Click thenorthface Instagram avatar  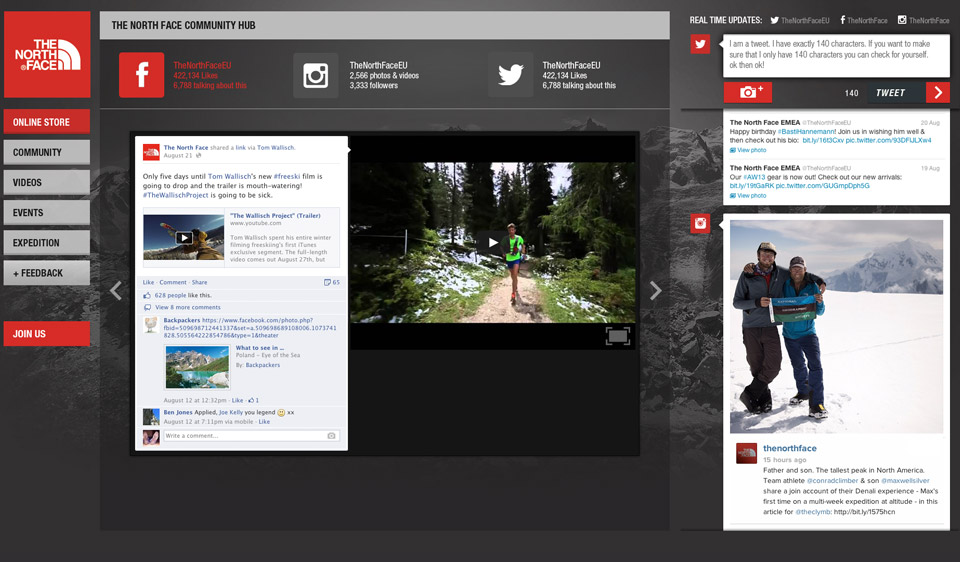pos(746,453)
